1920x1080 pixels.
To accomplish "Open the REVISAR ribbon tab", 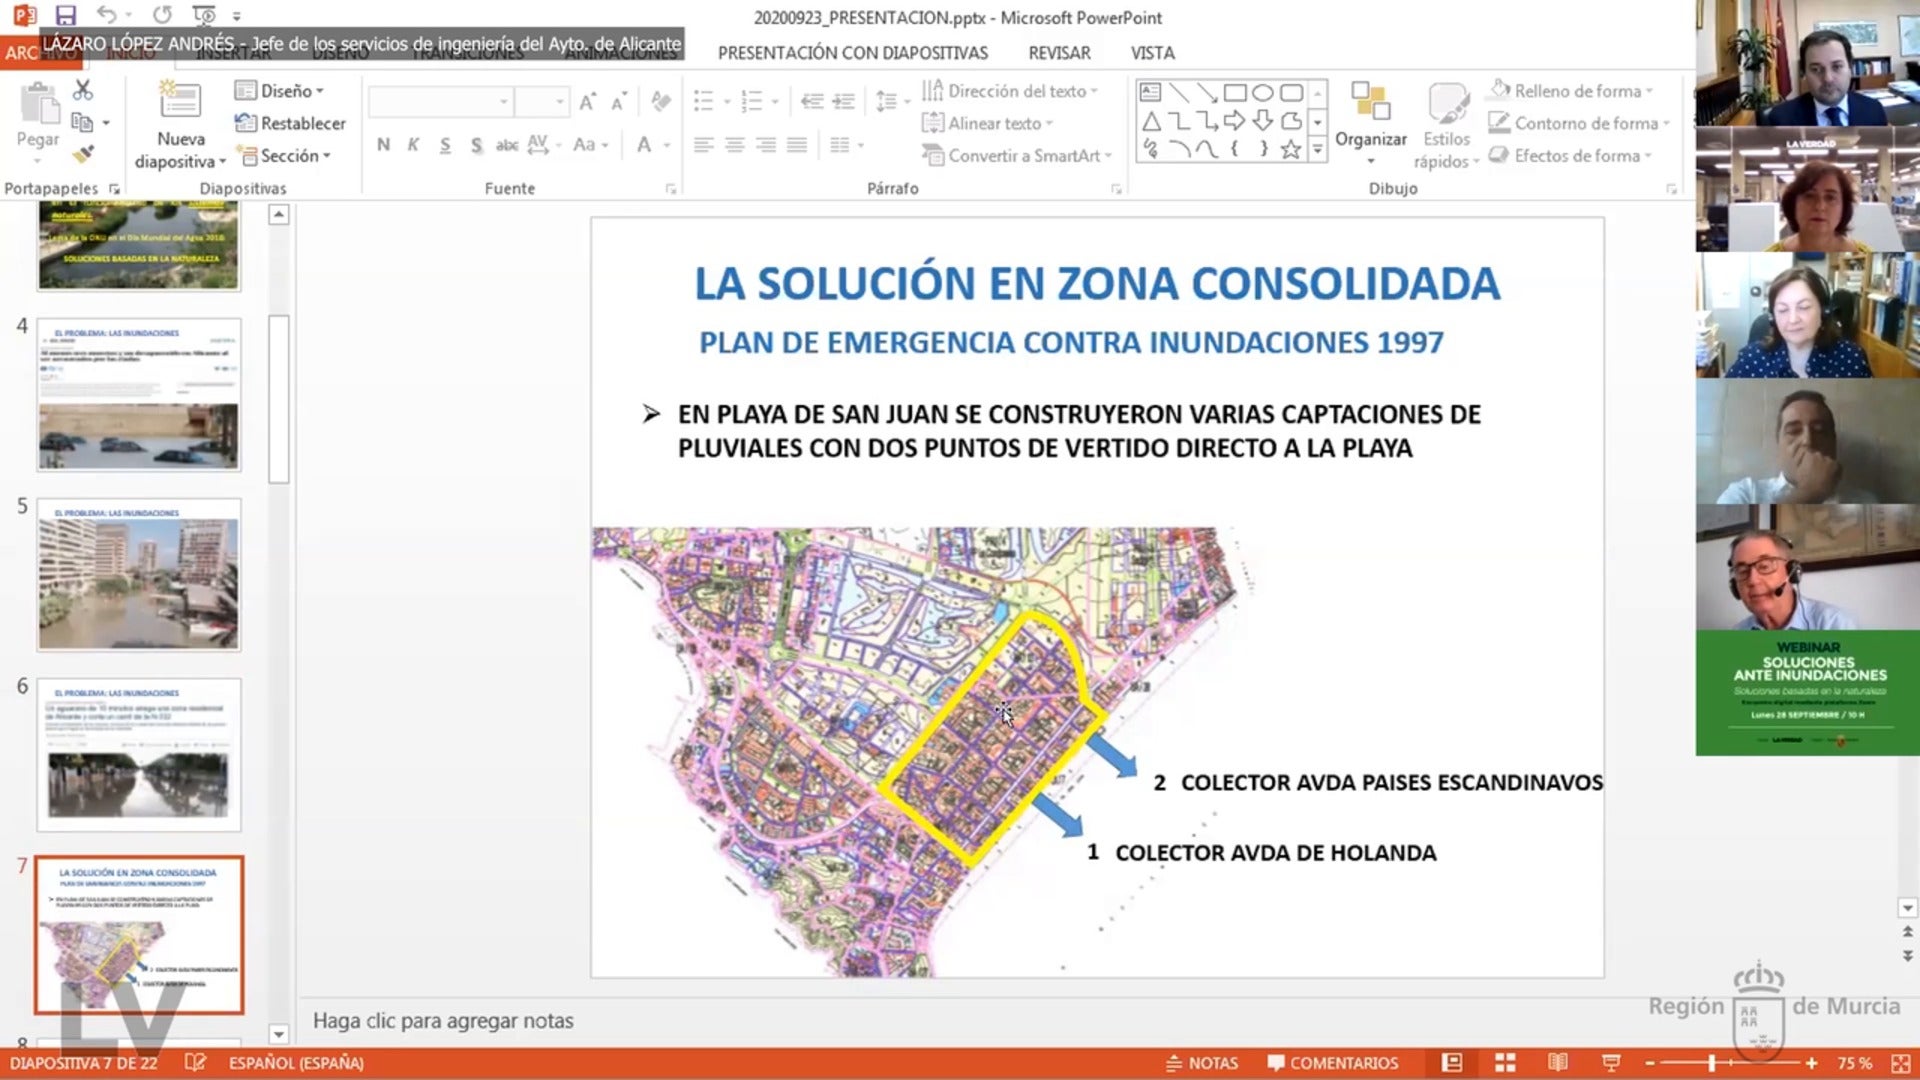I will pyautogui.click(x=1059, y=53).
